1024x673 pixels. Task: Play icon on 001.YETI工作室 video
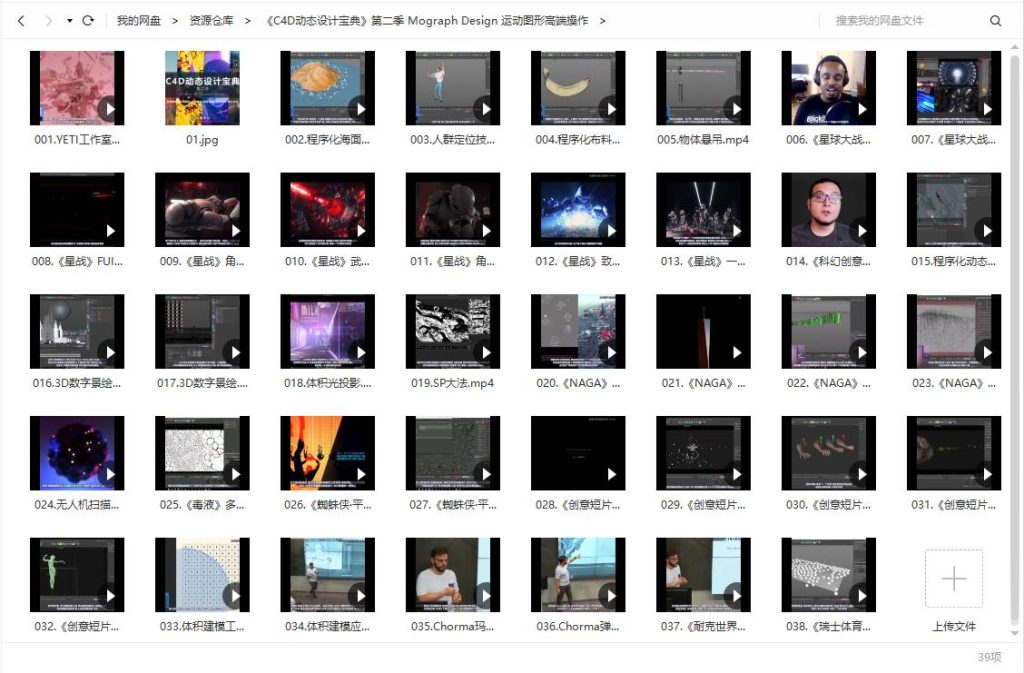coord(109,108)
